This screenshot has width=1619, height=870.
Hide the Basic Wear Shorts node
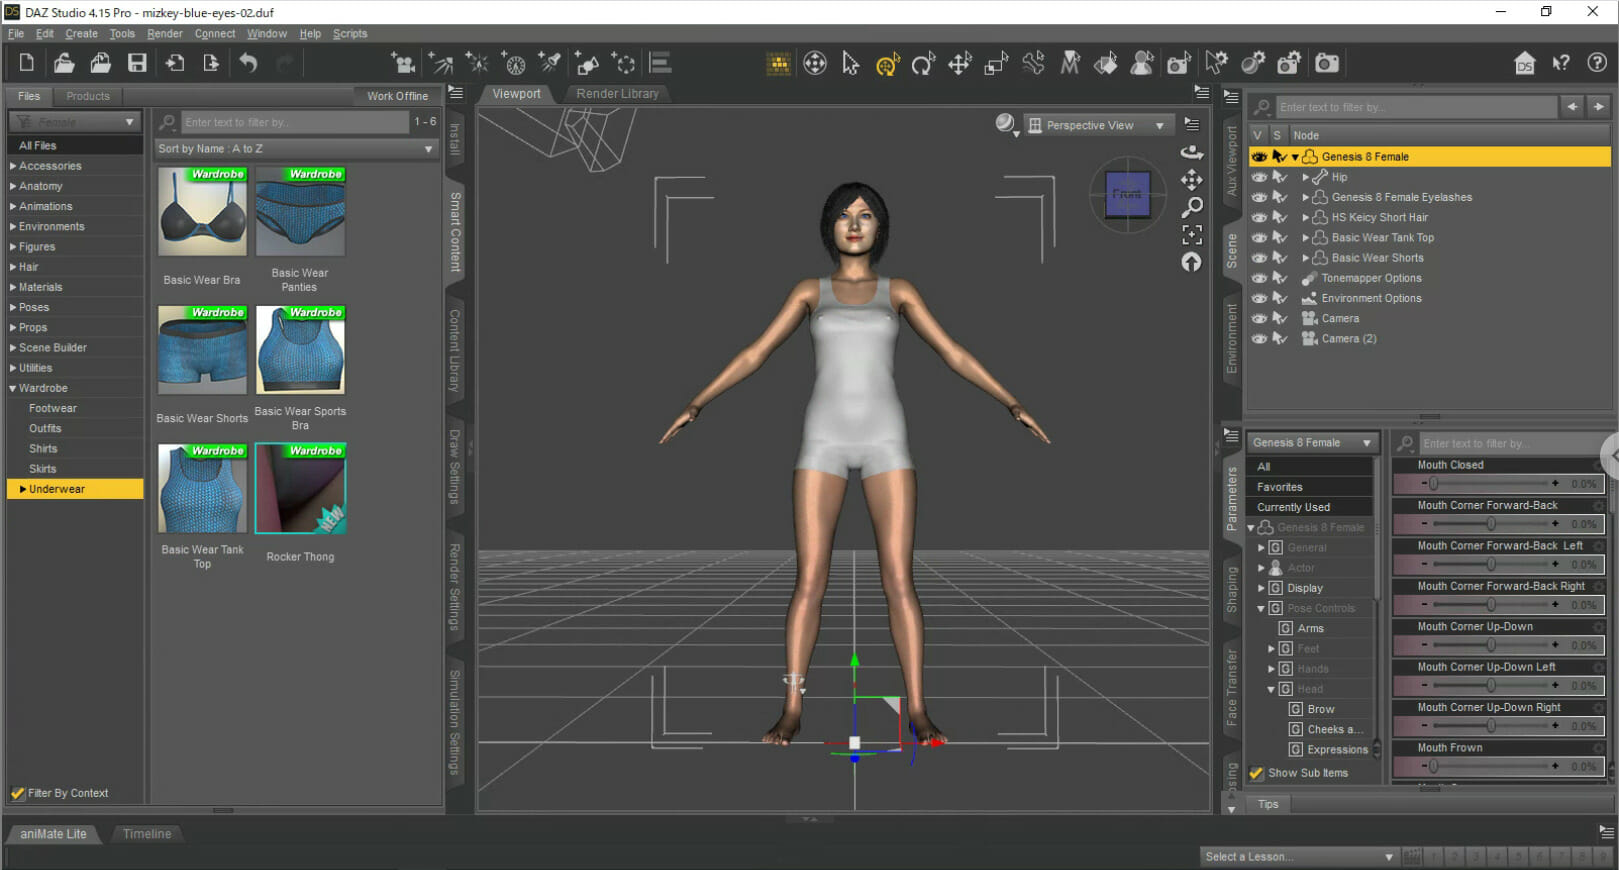click(x=1259, y=257)
